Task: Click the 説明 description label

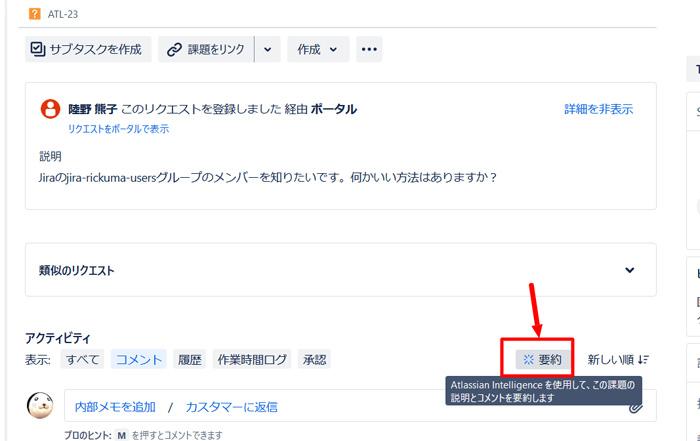Action: 50,156
